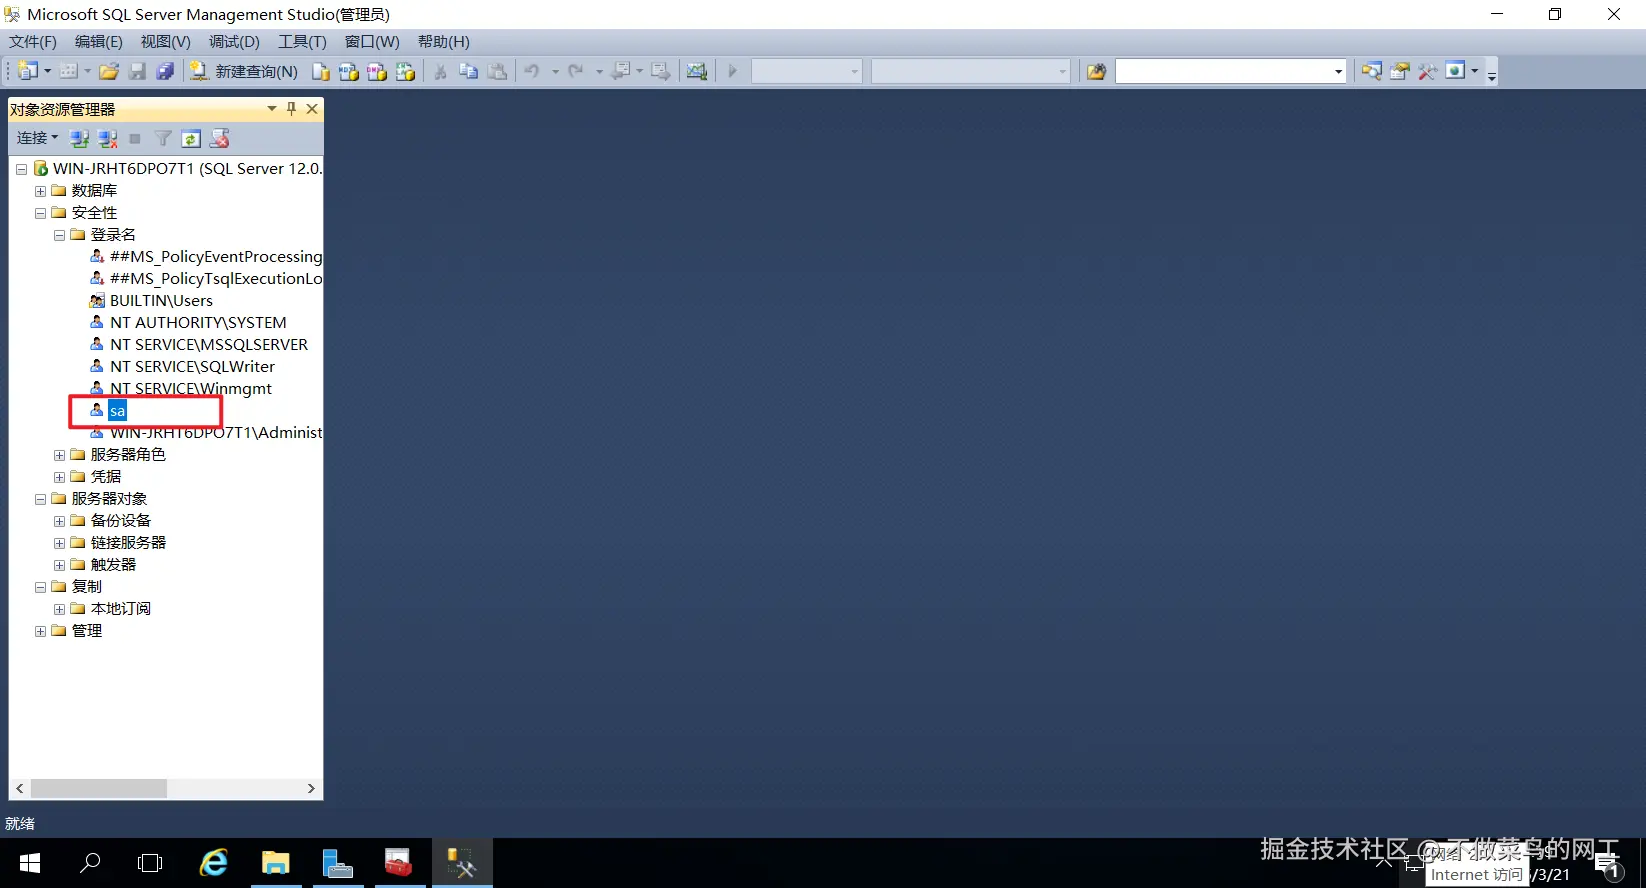Open the 连接 connect dropdown
Image resolution: width=1646 pixels, height=888 pixels.
(37, 138)
